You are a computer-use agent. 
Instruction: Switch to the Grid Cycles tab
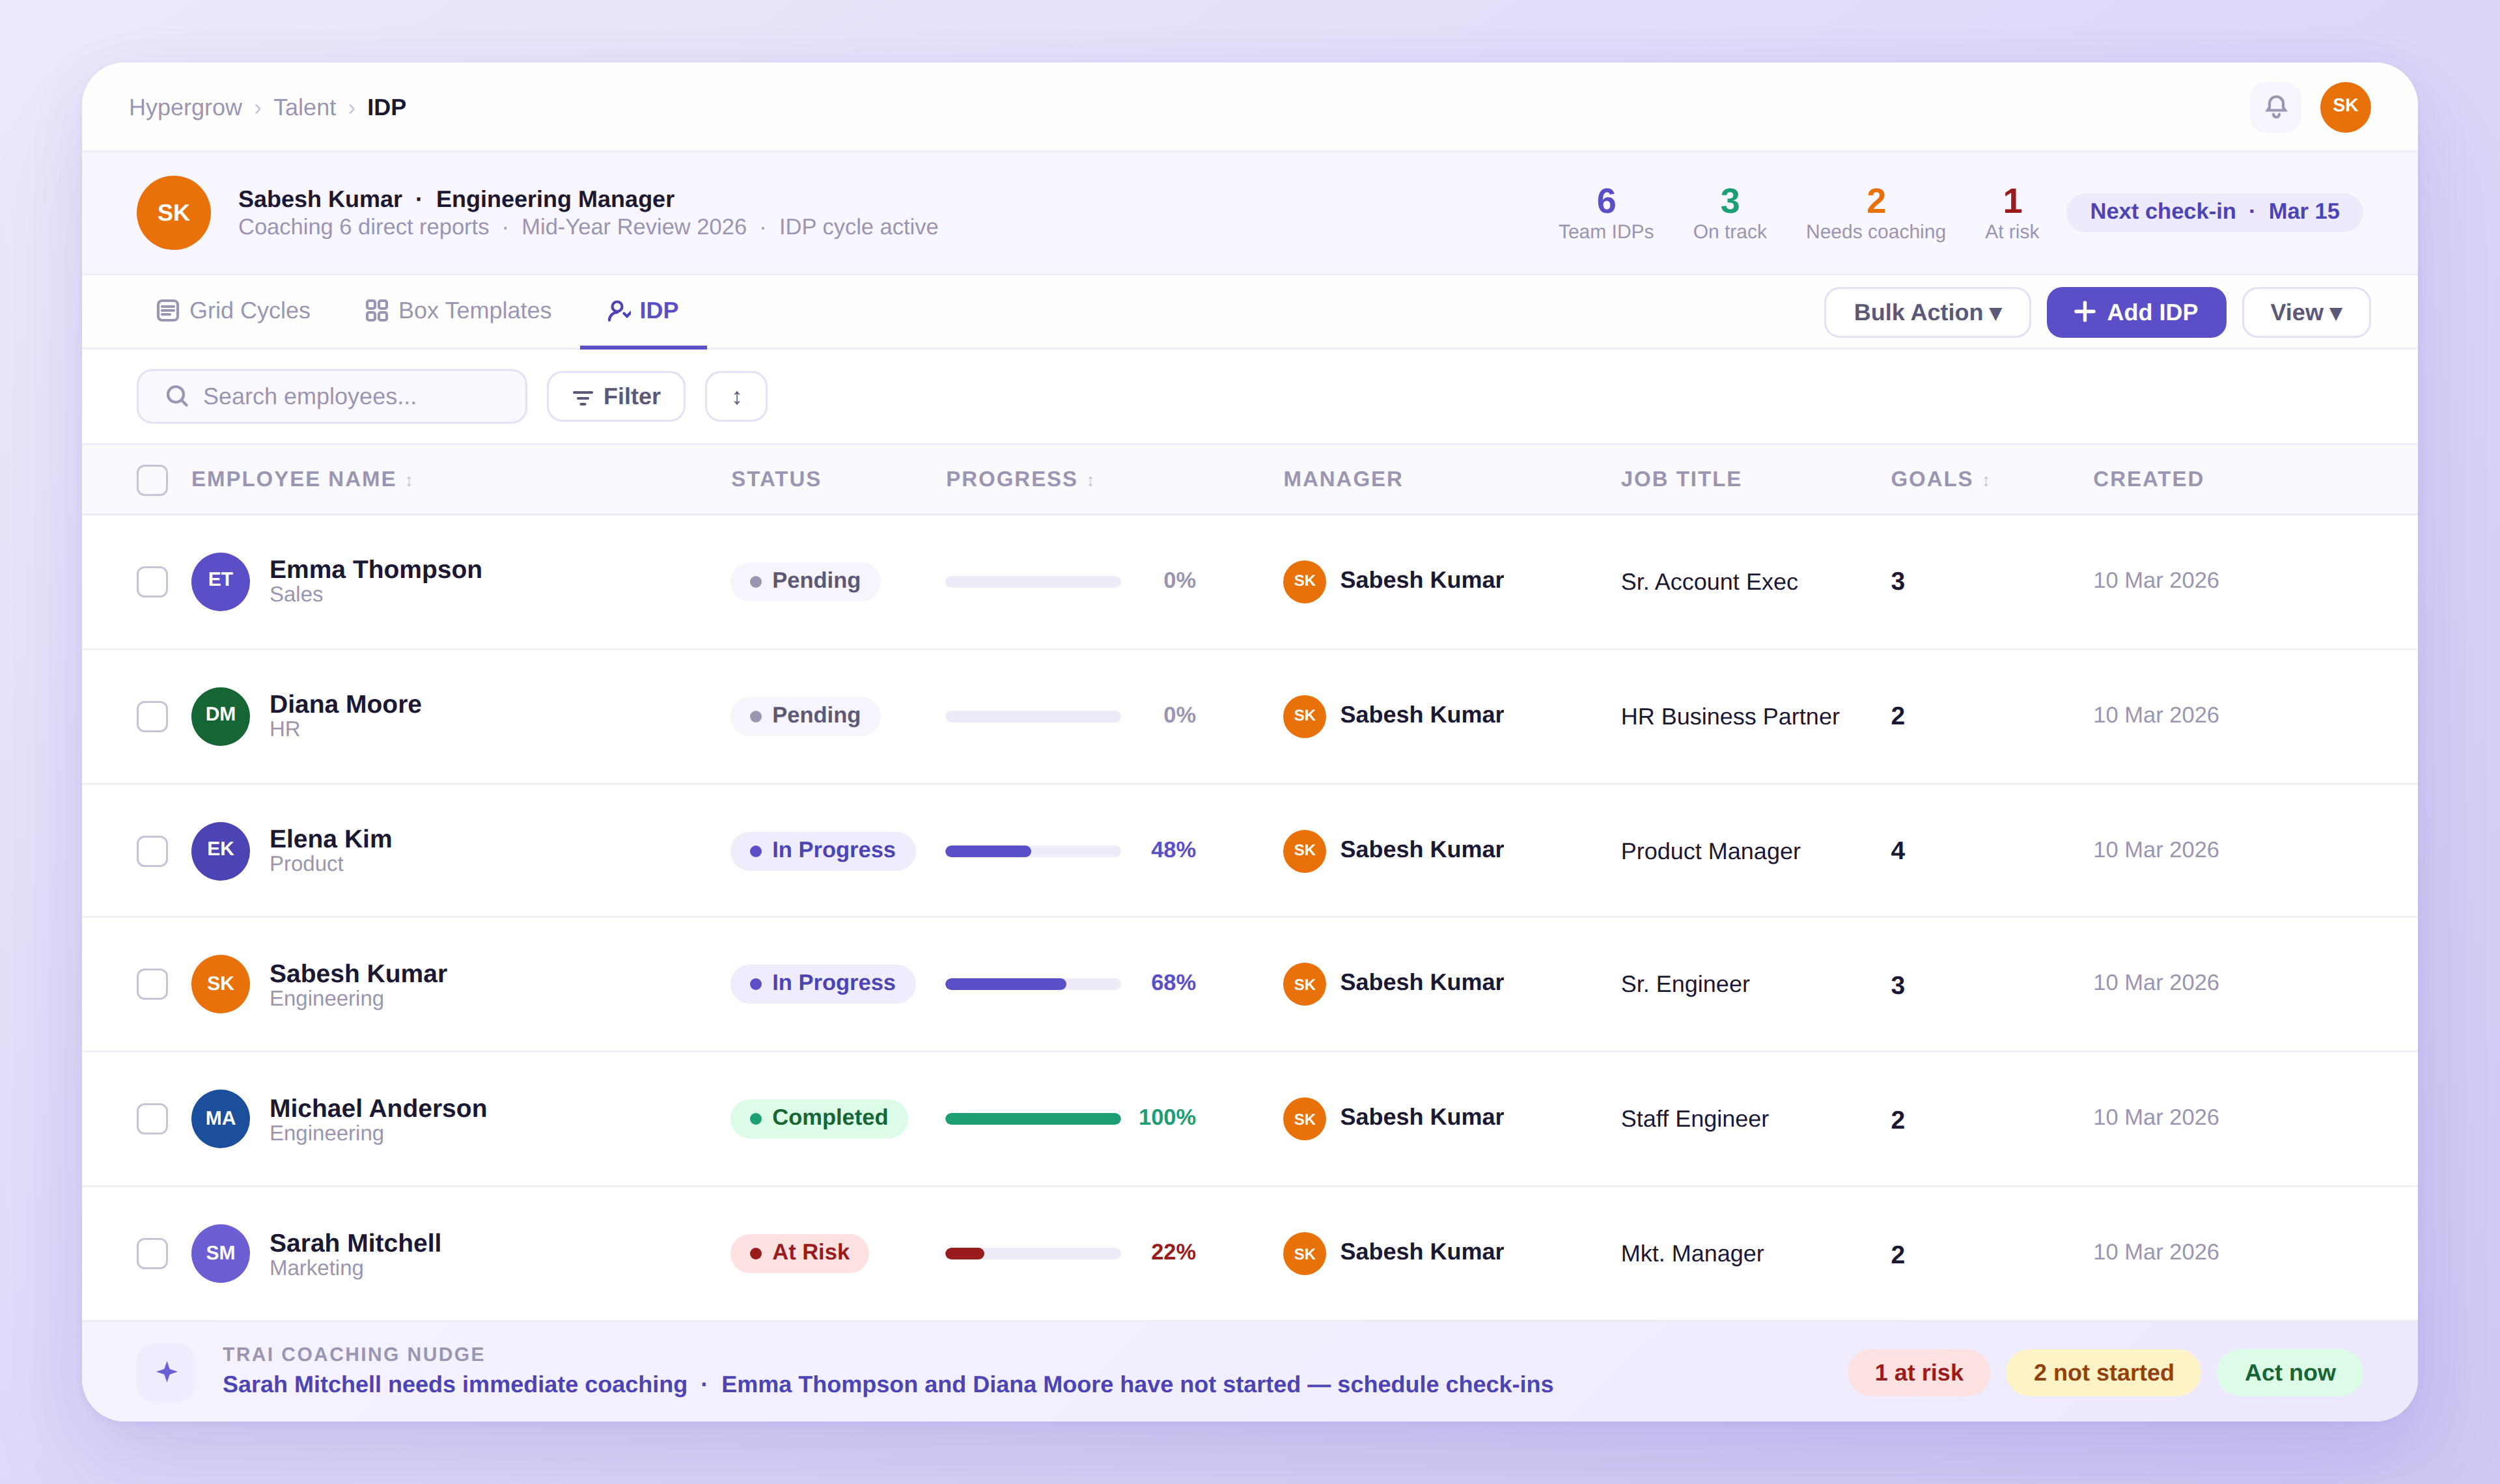(x=234, y=311)
